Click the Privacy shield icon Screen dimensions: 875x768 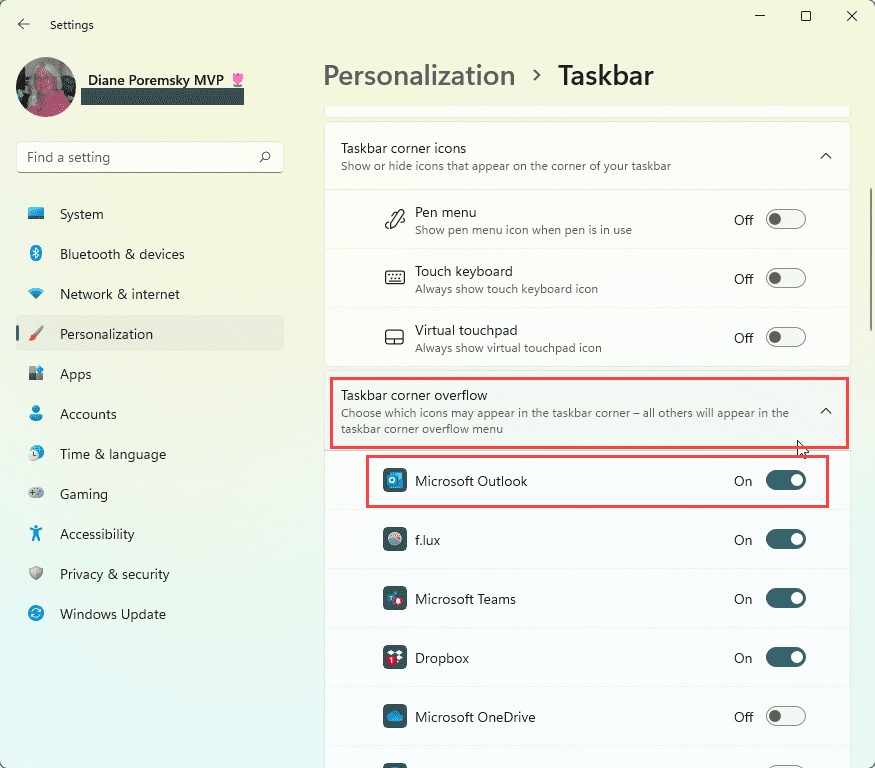coord(36,573)
